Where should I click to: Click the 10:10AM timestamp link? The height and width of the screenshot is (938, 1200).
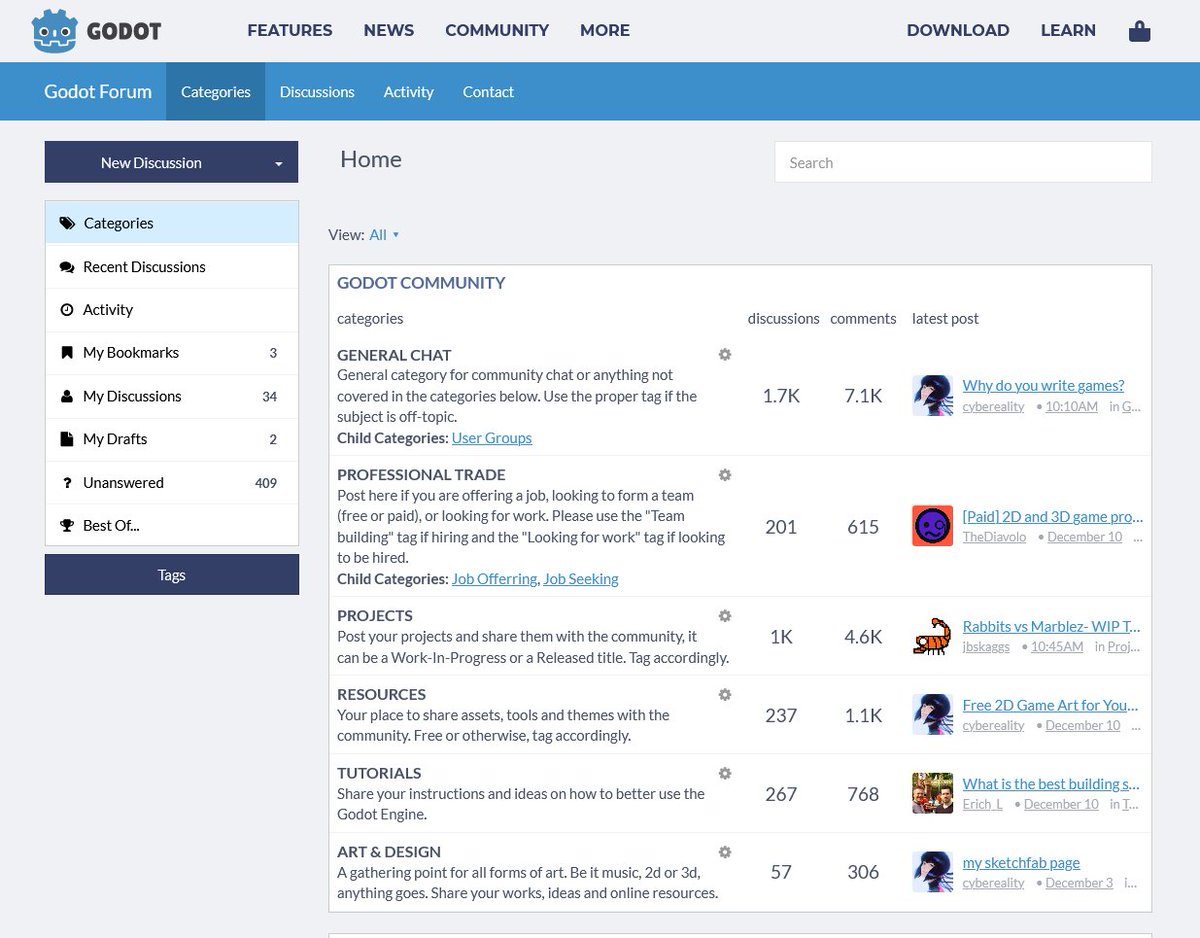pyautogui.click(x=1071, y=407)
